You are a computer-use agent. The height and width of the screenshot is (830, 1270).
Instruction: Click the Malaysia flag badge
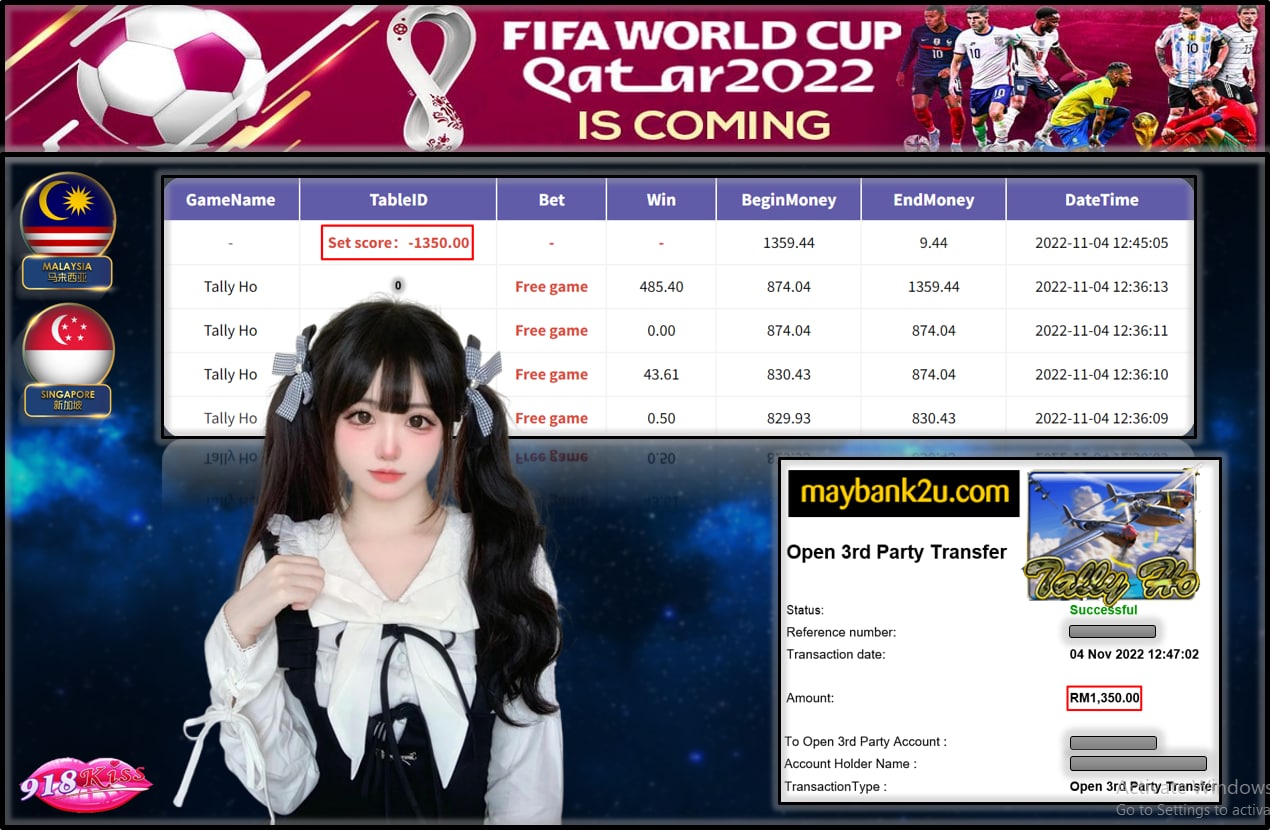[68, 232]
